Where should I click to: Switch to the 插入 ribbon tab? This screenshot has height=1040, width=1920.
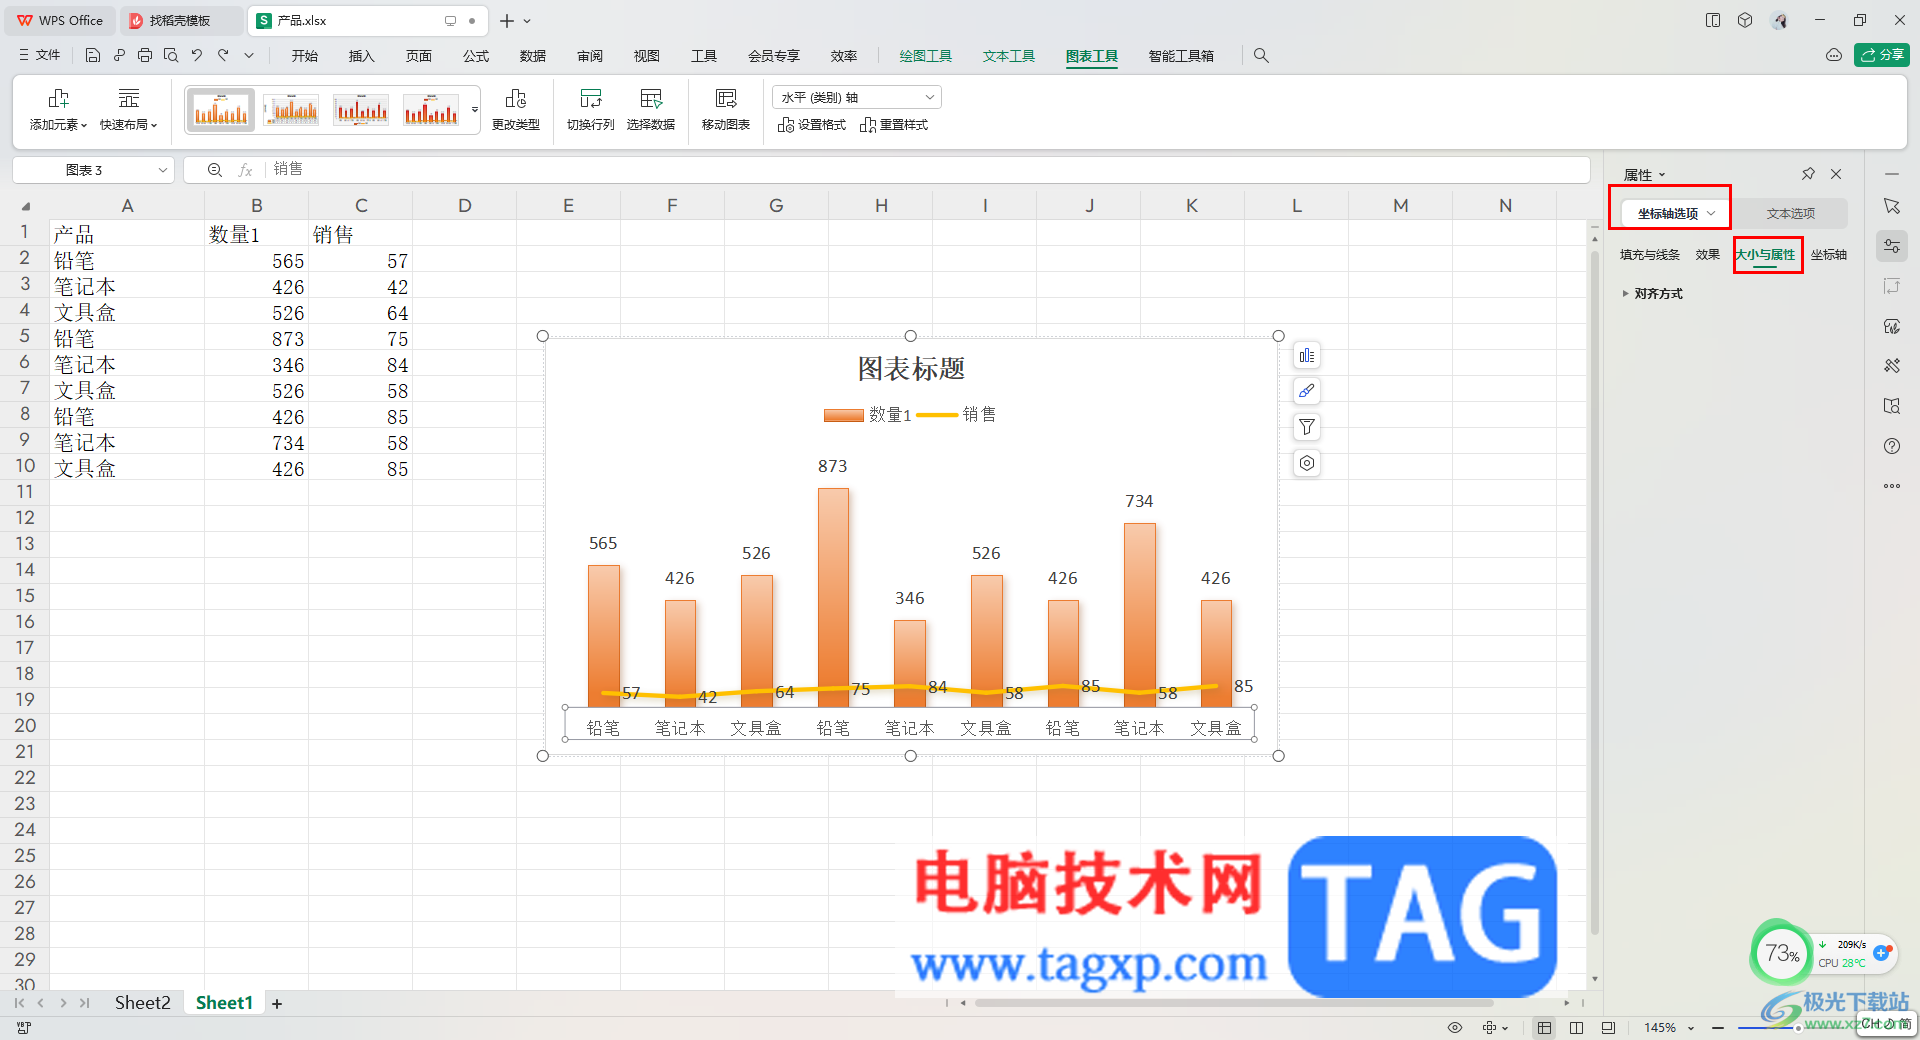361,56
